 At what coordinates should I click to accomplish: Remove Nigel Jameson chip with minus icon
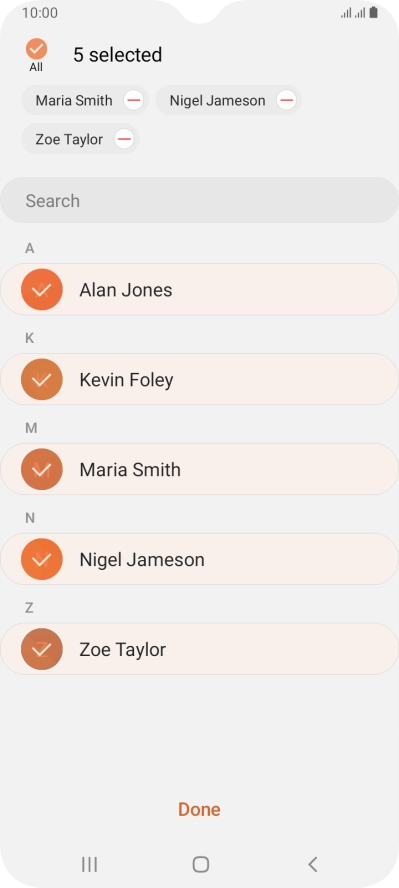(286, 101)
